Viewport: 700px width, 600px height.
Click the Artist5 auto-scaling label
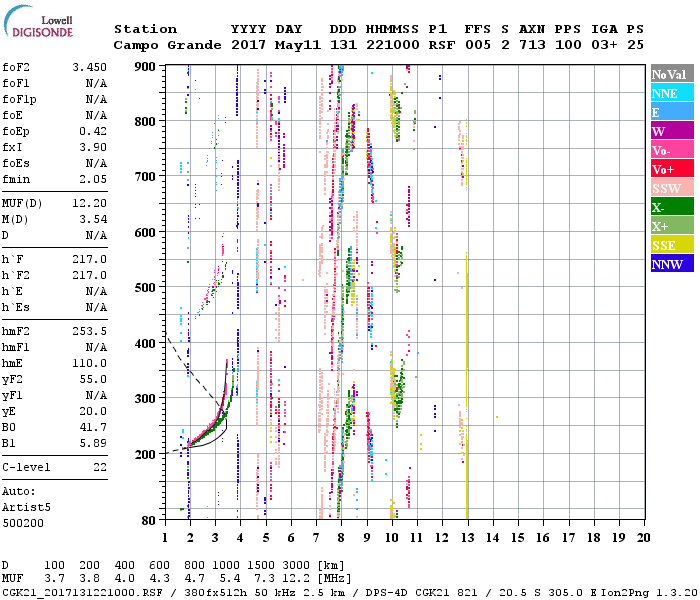pyautogui.click(x=25, y=508)
